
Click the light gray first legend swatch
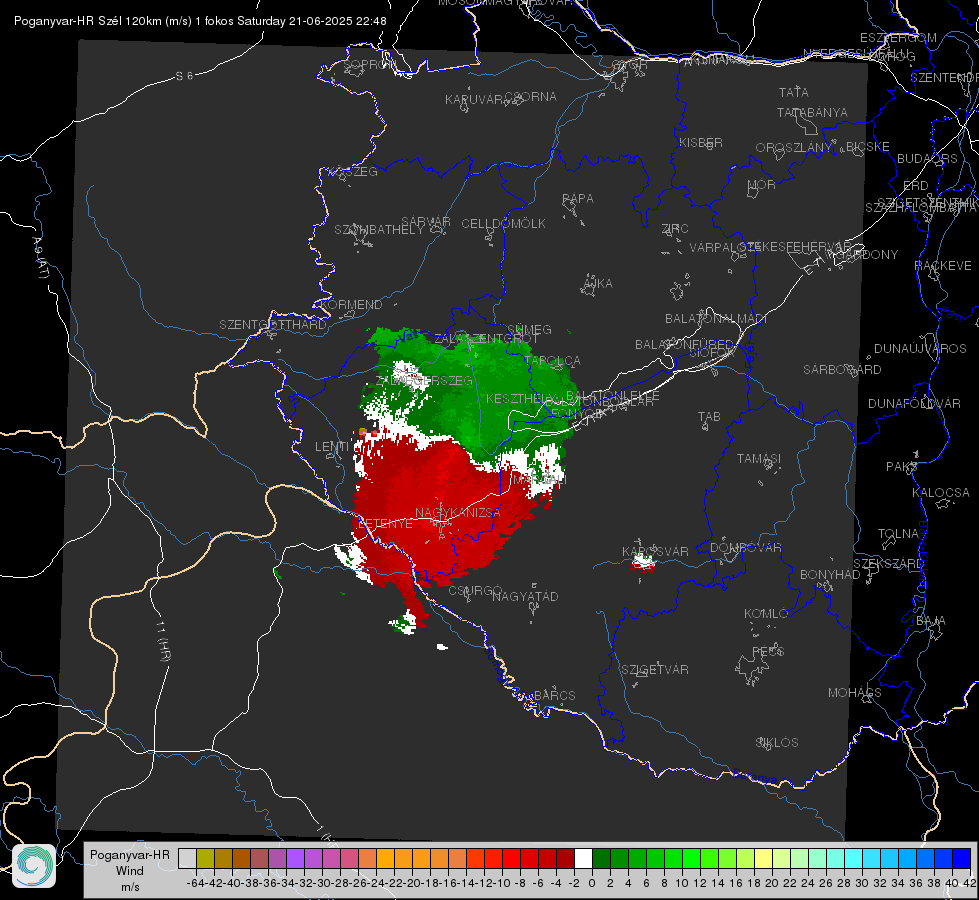click(x=187, y=858)
